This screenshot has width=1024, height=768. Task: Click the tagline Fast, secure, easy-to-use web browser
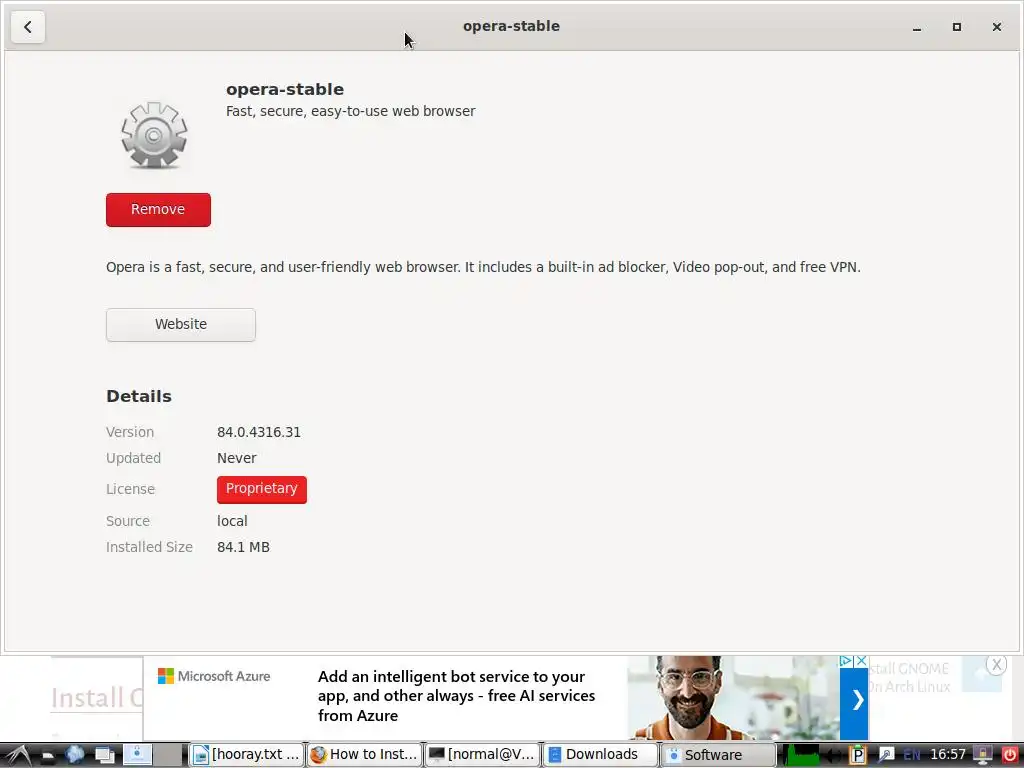point(351,112)
